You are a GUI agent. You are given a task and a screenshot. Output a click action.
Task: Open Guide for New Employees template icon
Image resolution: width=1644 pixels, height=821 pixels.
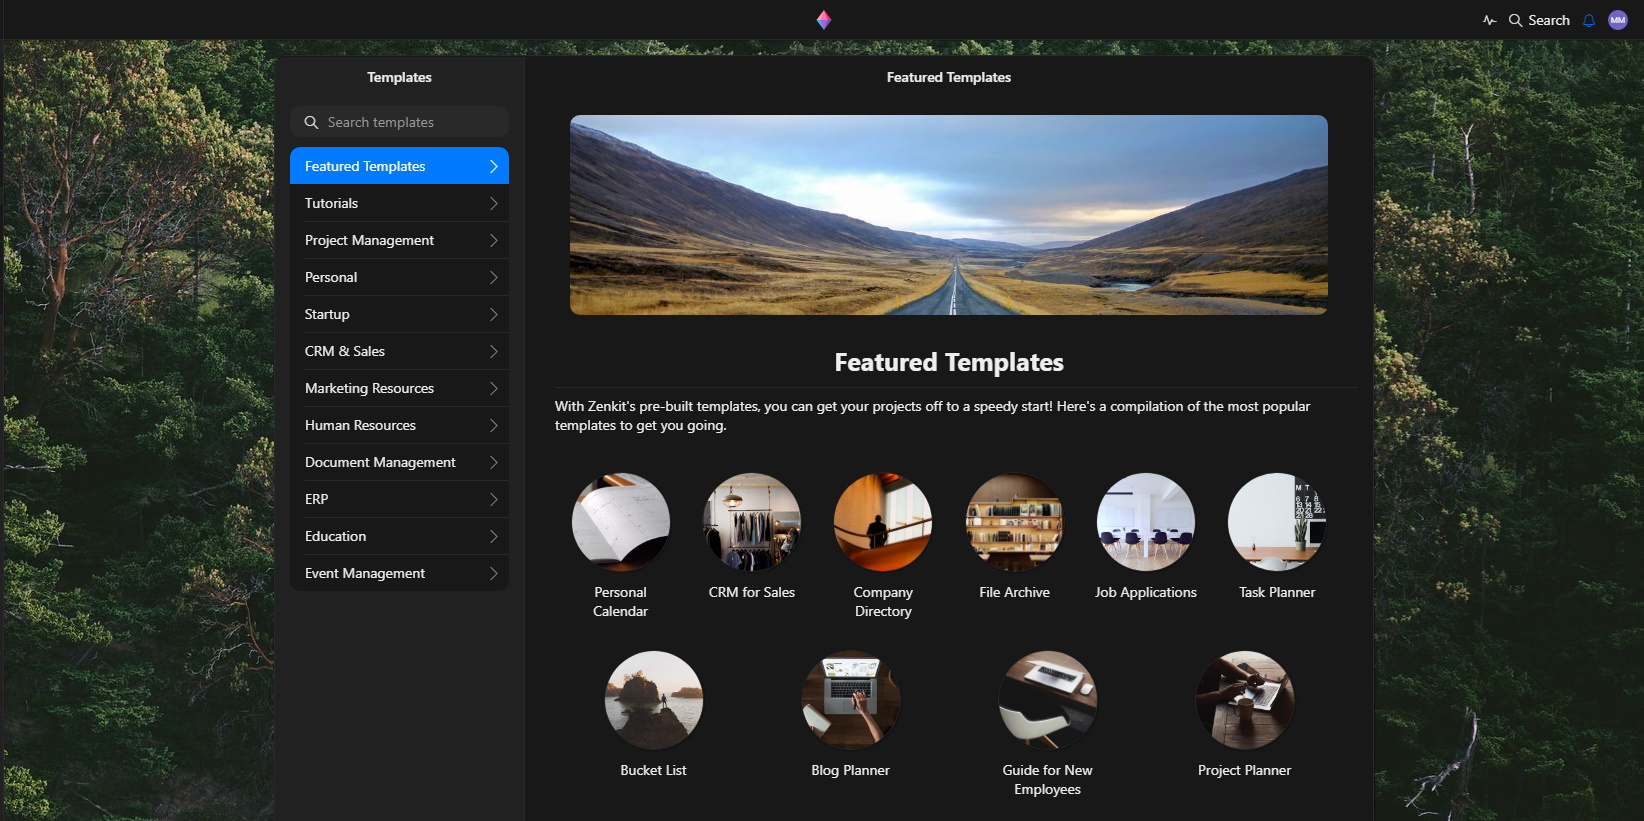[1048, 700]
